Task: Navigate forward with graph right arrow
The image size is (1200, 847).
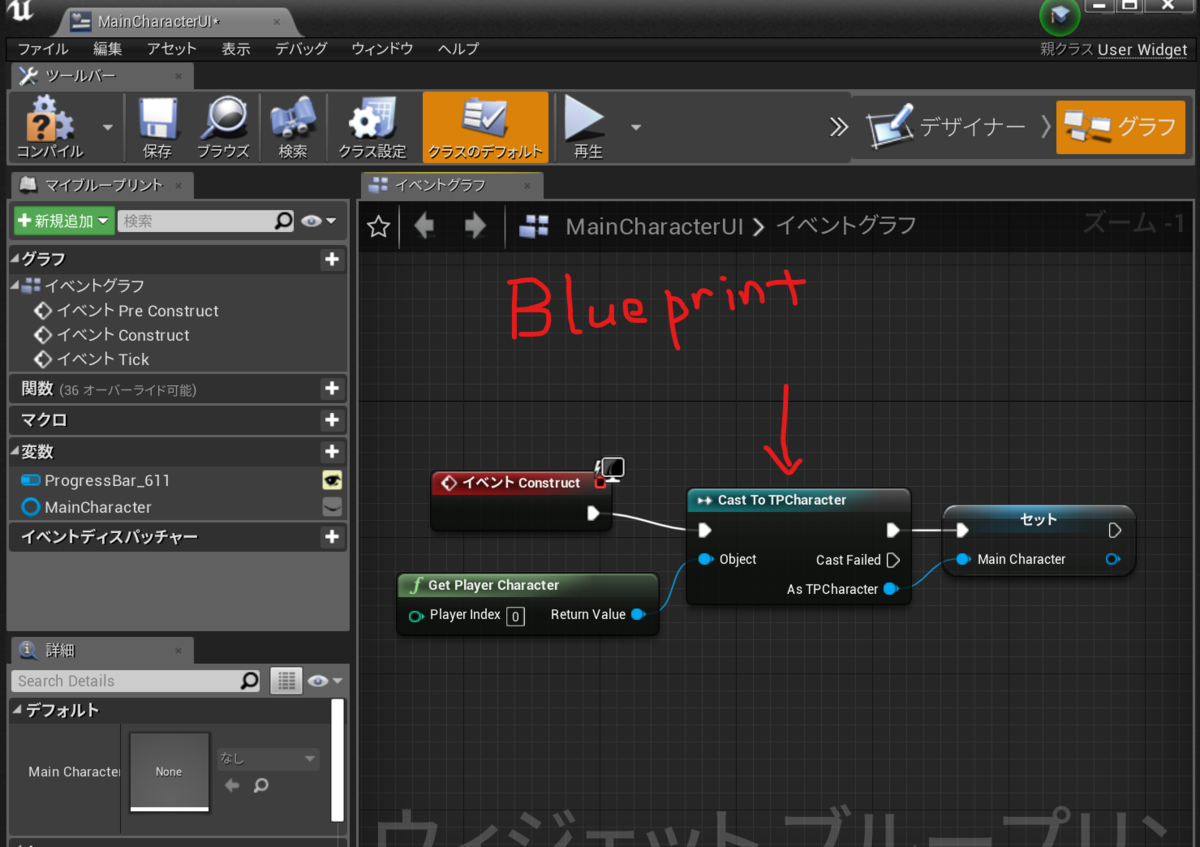Action: tap(475, 226)
